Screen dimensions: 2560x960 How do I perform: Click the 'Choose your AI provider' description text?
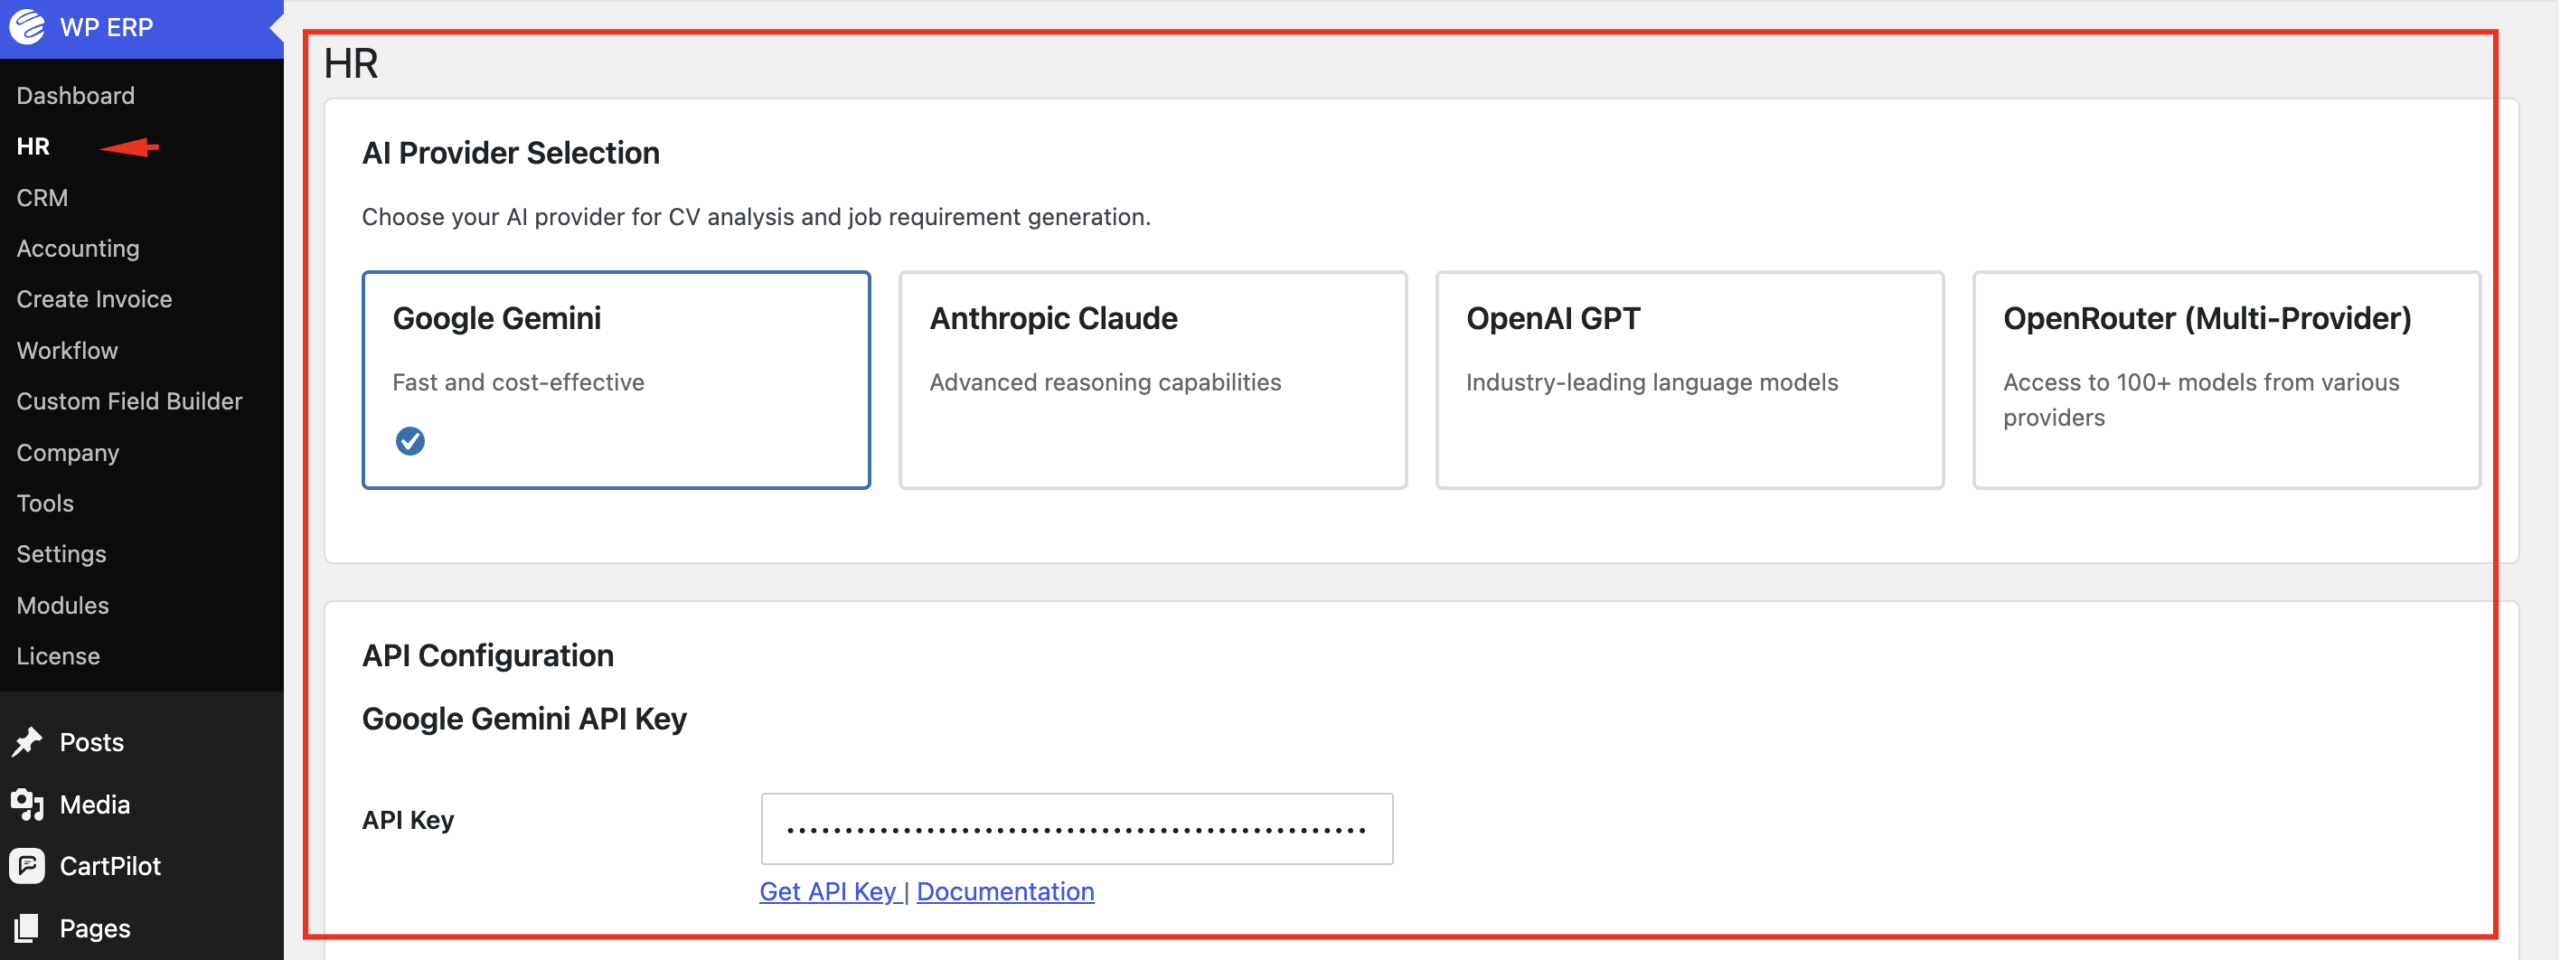click(756, 217)
